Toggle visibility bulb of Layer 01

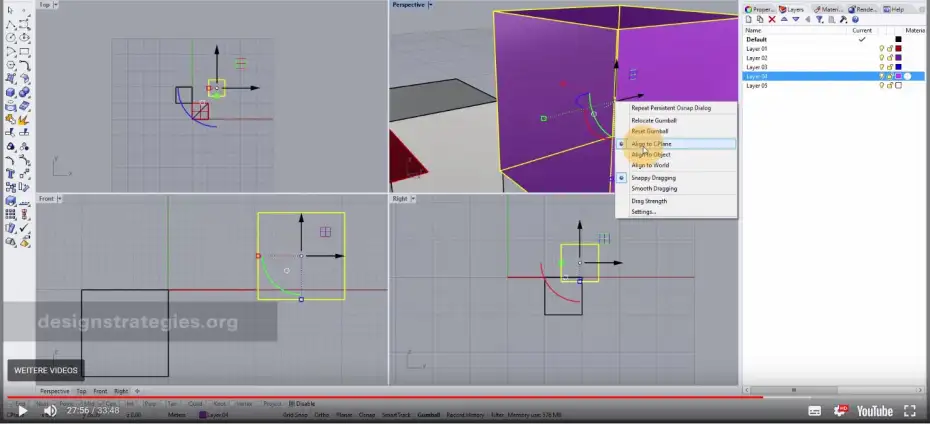881,49
